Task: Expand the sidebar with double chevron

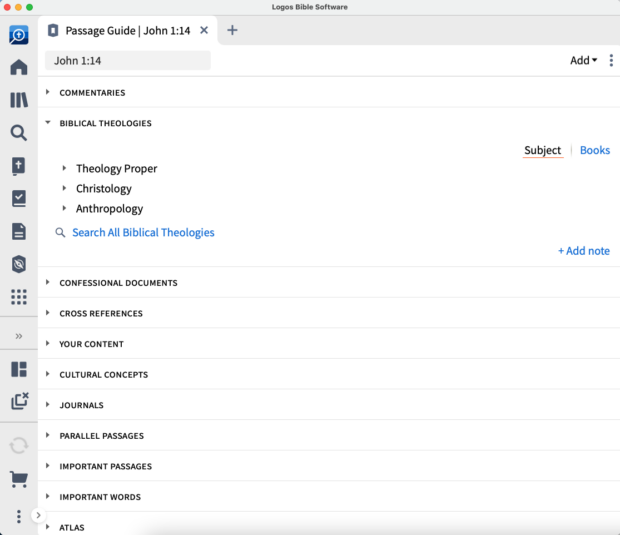Action: [x=19, y=336]
